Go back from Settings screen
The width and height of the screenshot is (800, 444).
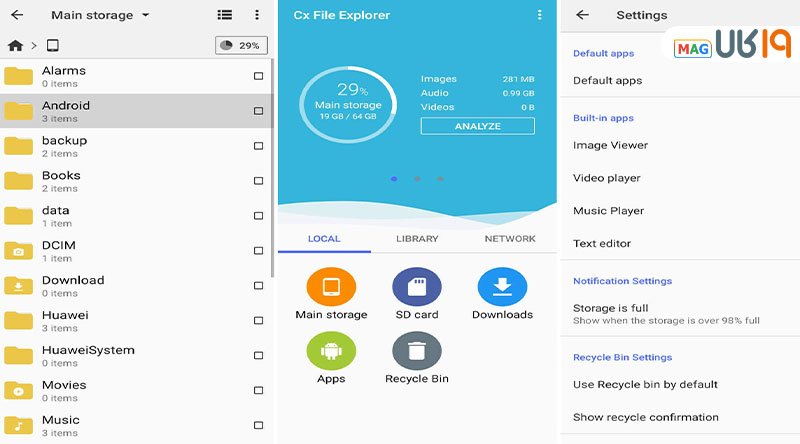click(x=582, y=15)
